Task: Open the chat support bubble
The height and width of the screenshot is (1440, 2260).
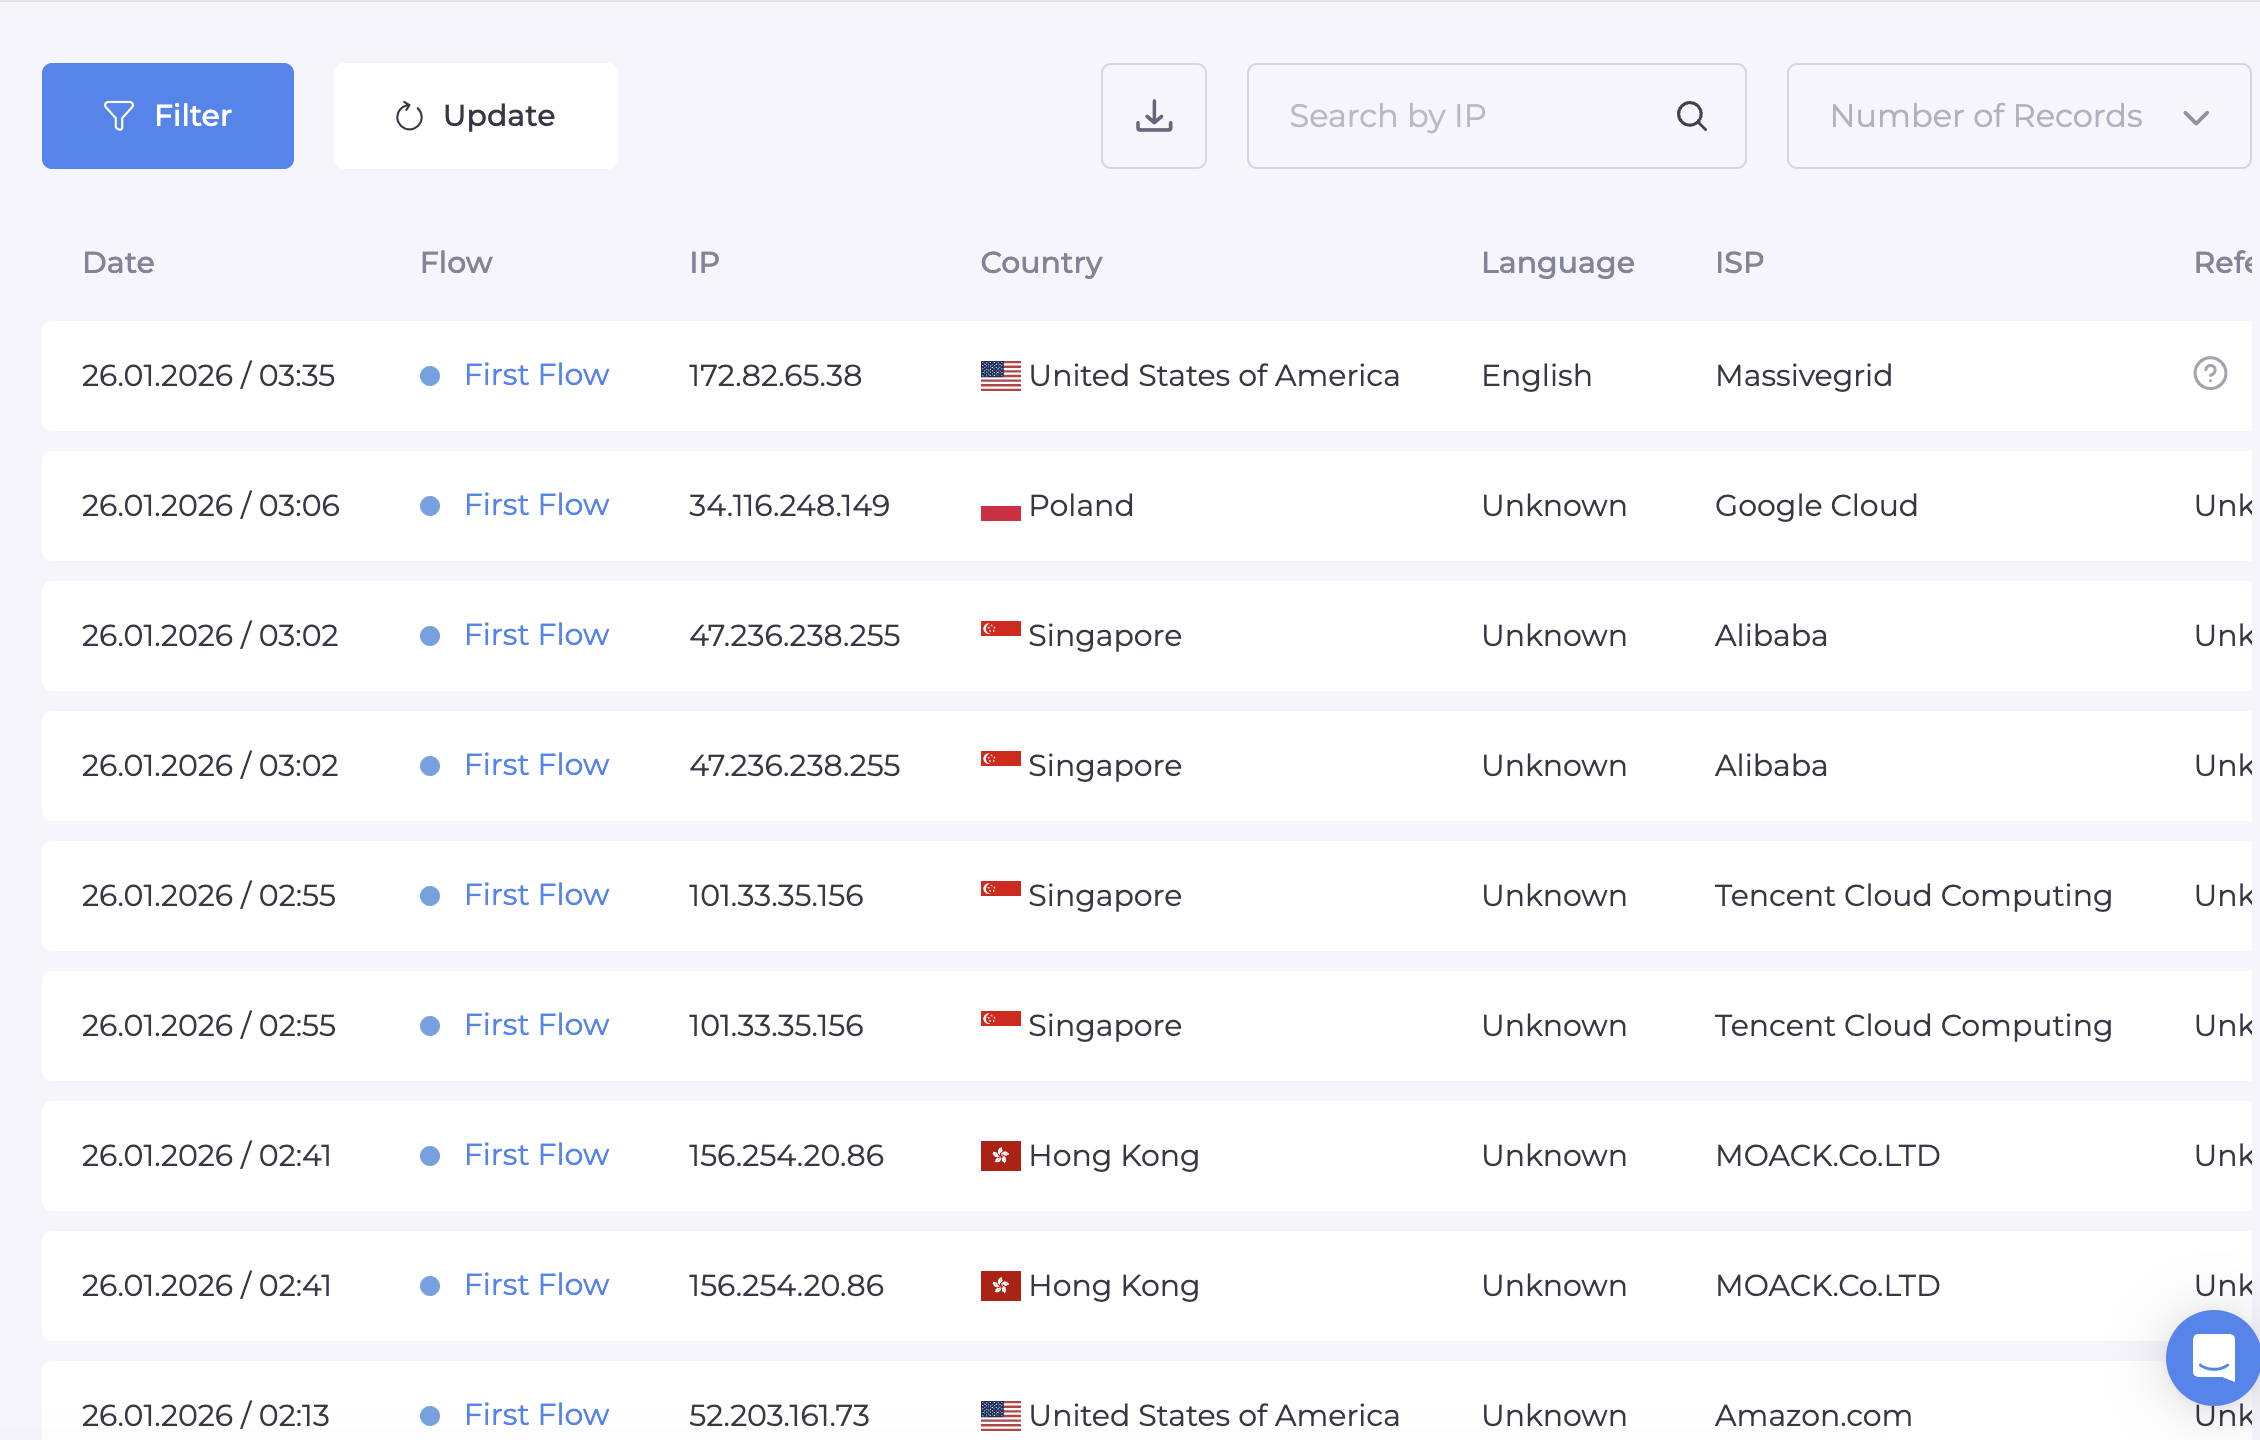Action: (x=2212, y=1357)
